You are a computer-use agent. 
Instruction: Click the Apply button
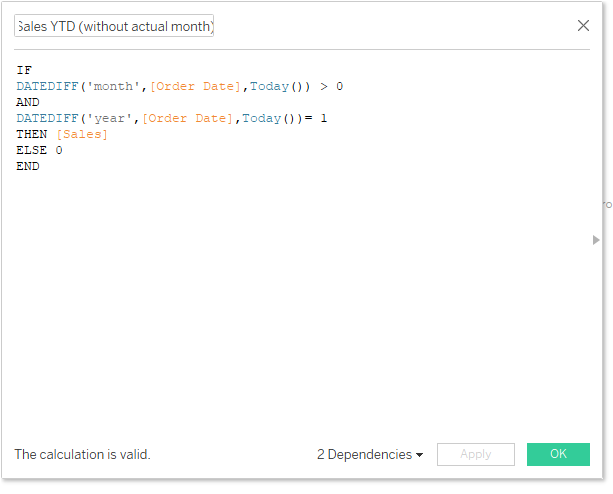tap(475, 454)
